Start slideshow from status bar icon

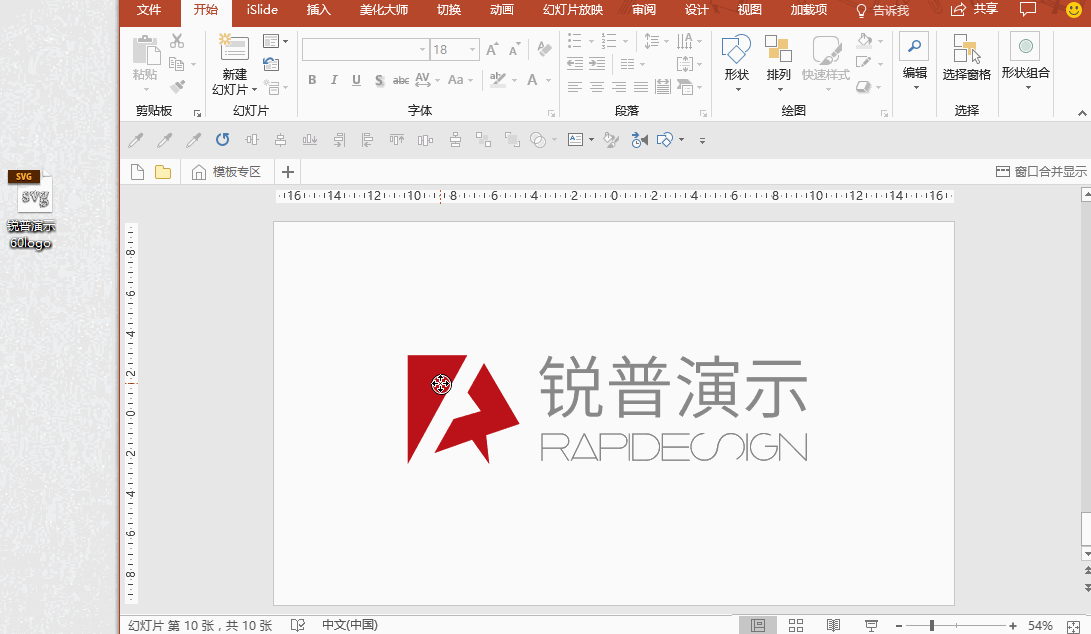click(871, 625)
